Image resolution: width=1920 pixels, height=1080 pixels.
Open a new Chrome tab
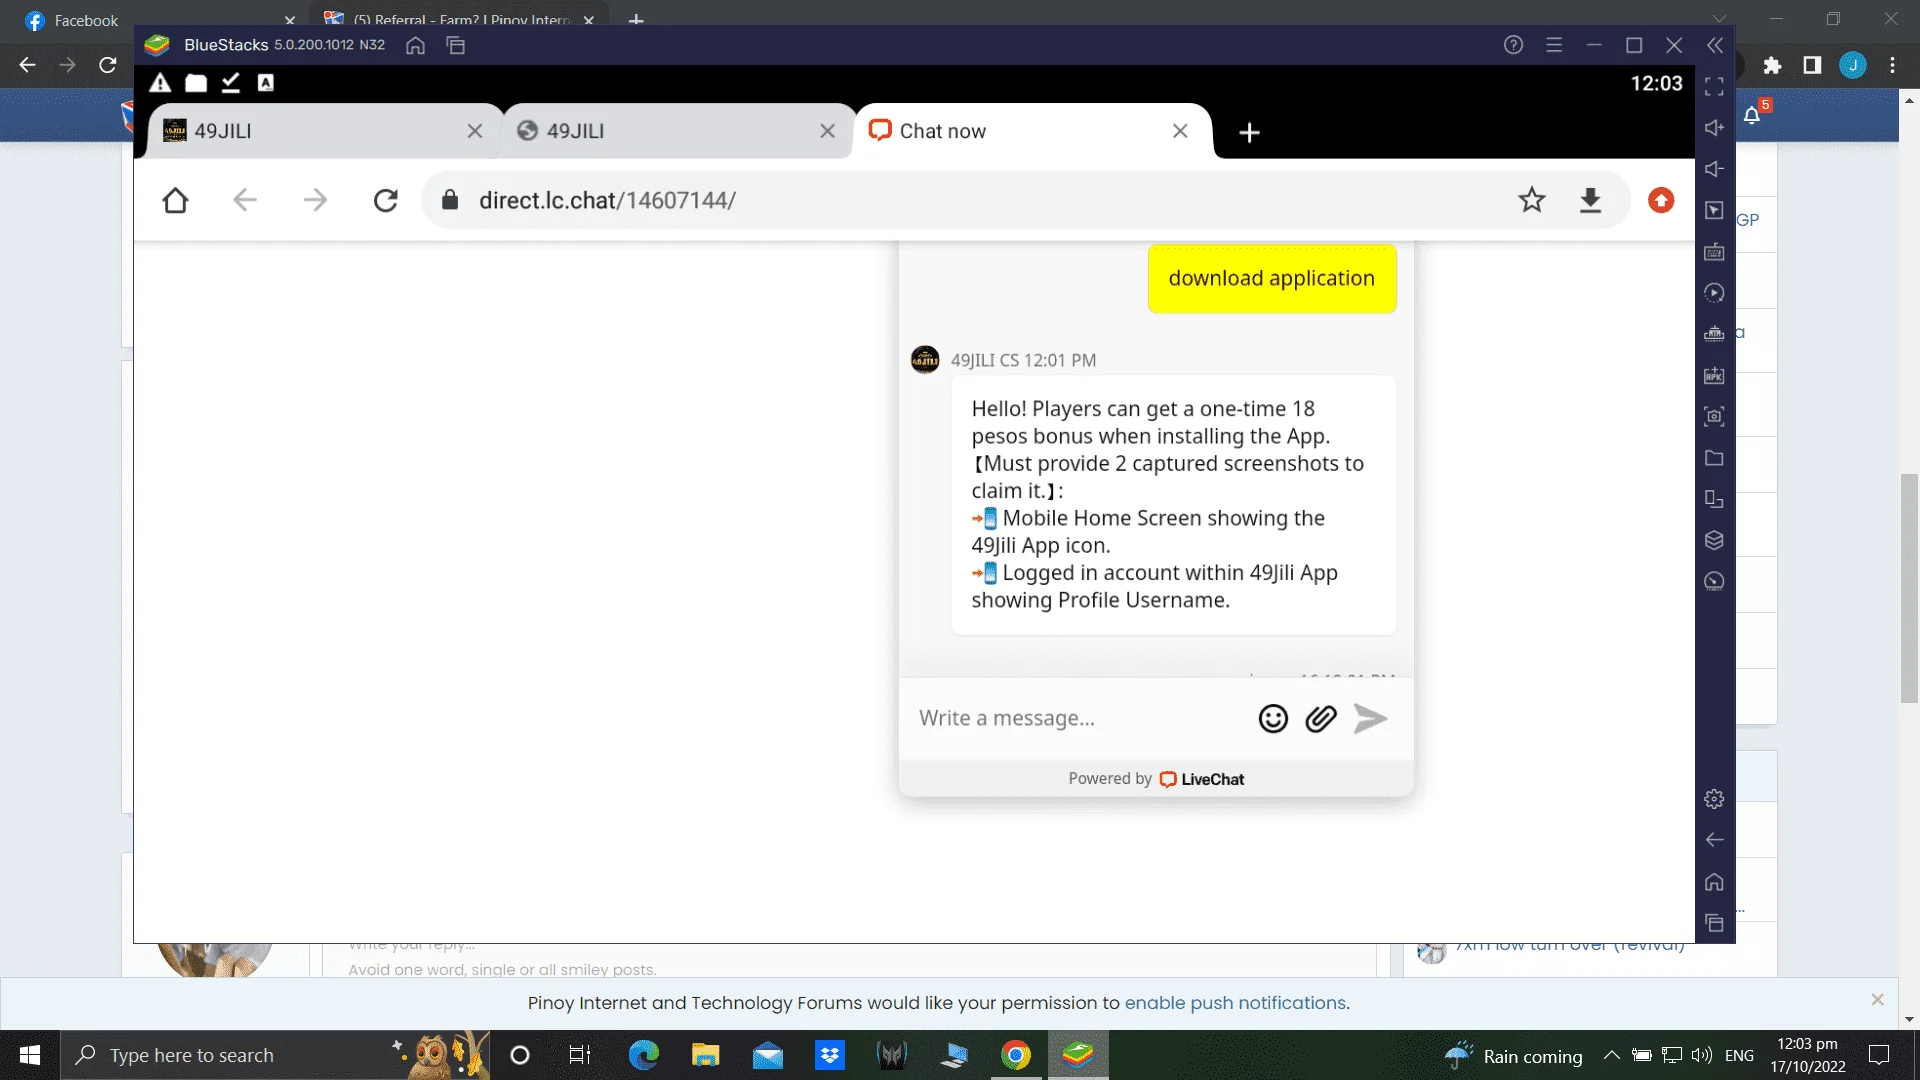[x=636, y=20]
